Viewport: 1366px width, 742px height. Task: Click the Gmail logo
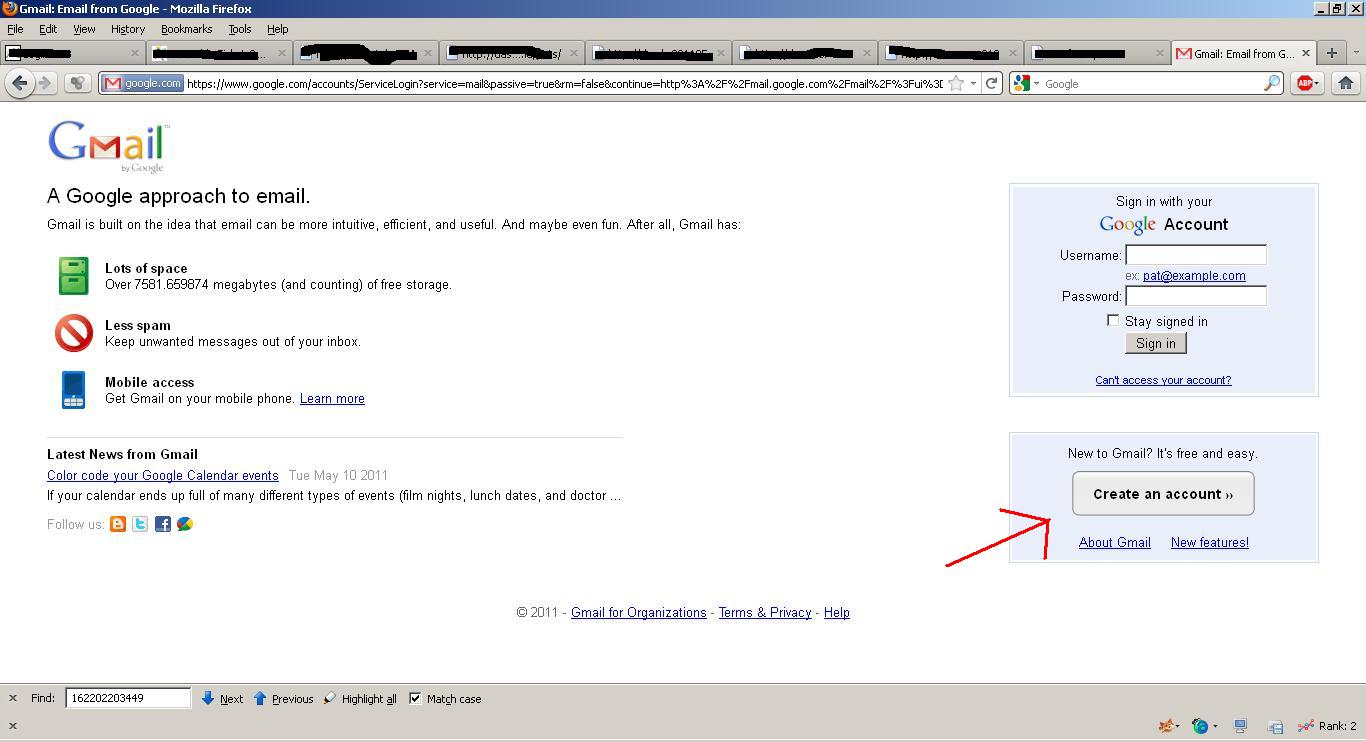tap(108, 146)
